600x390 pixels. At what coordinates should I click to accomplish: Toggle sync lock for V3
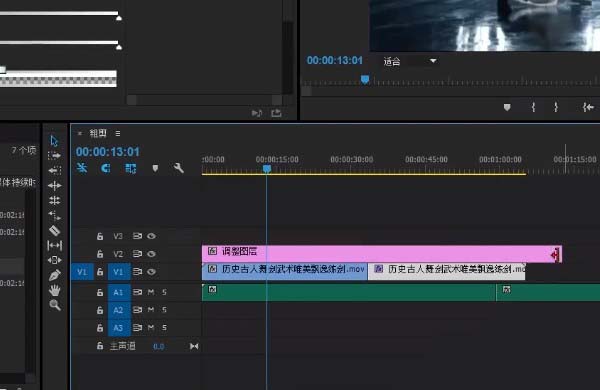[x=137, y=236]
